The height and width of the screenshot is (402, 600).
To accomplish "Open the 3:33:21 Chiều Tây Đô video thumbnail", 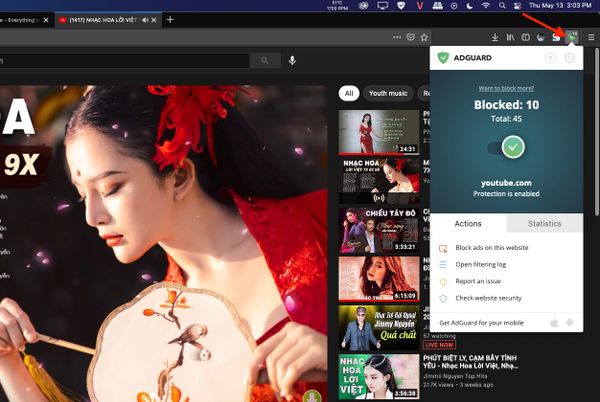I will 378,230.
